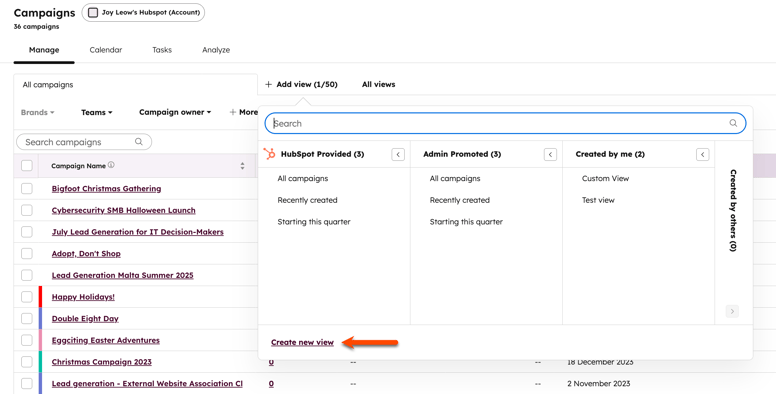776x394 pixels.
Task: Click the Create new view link
Action: [x=302, y=342]
